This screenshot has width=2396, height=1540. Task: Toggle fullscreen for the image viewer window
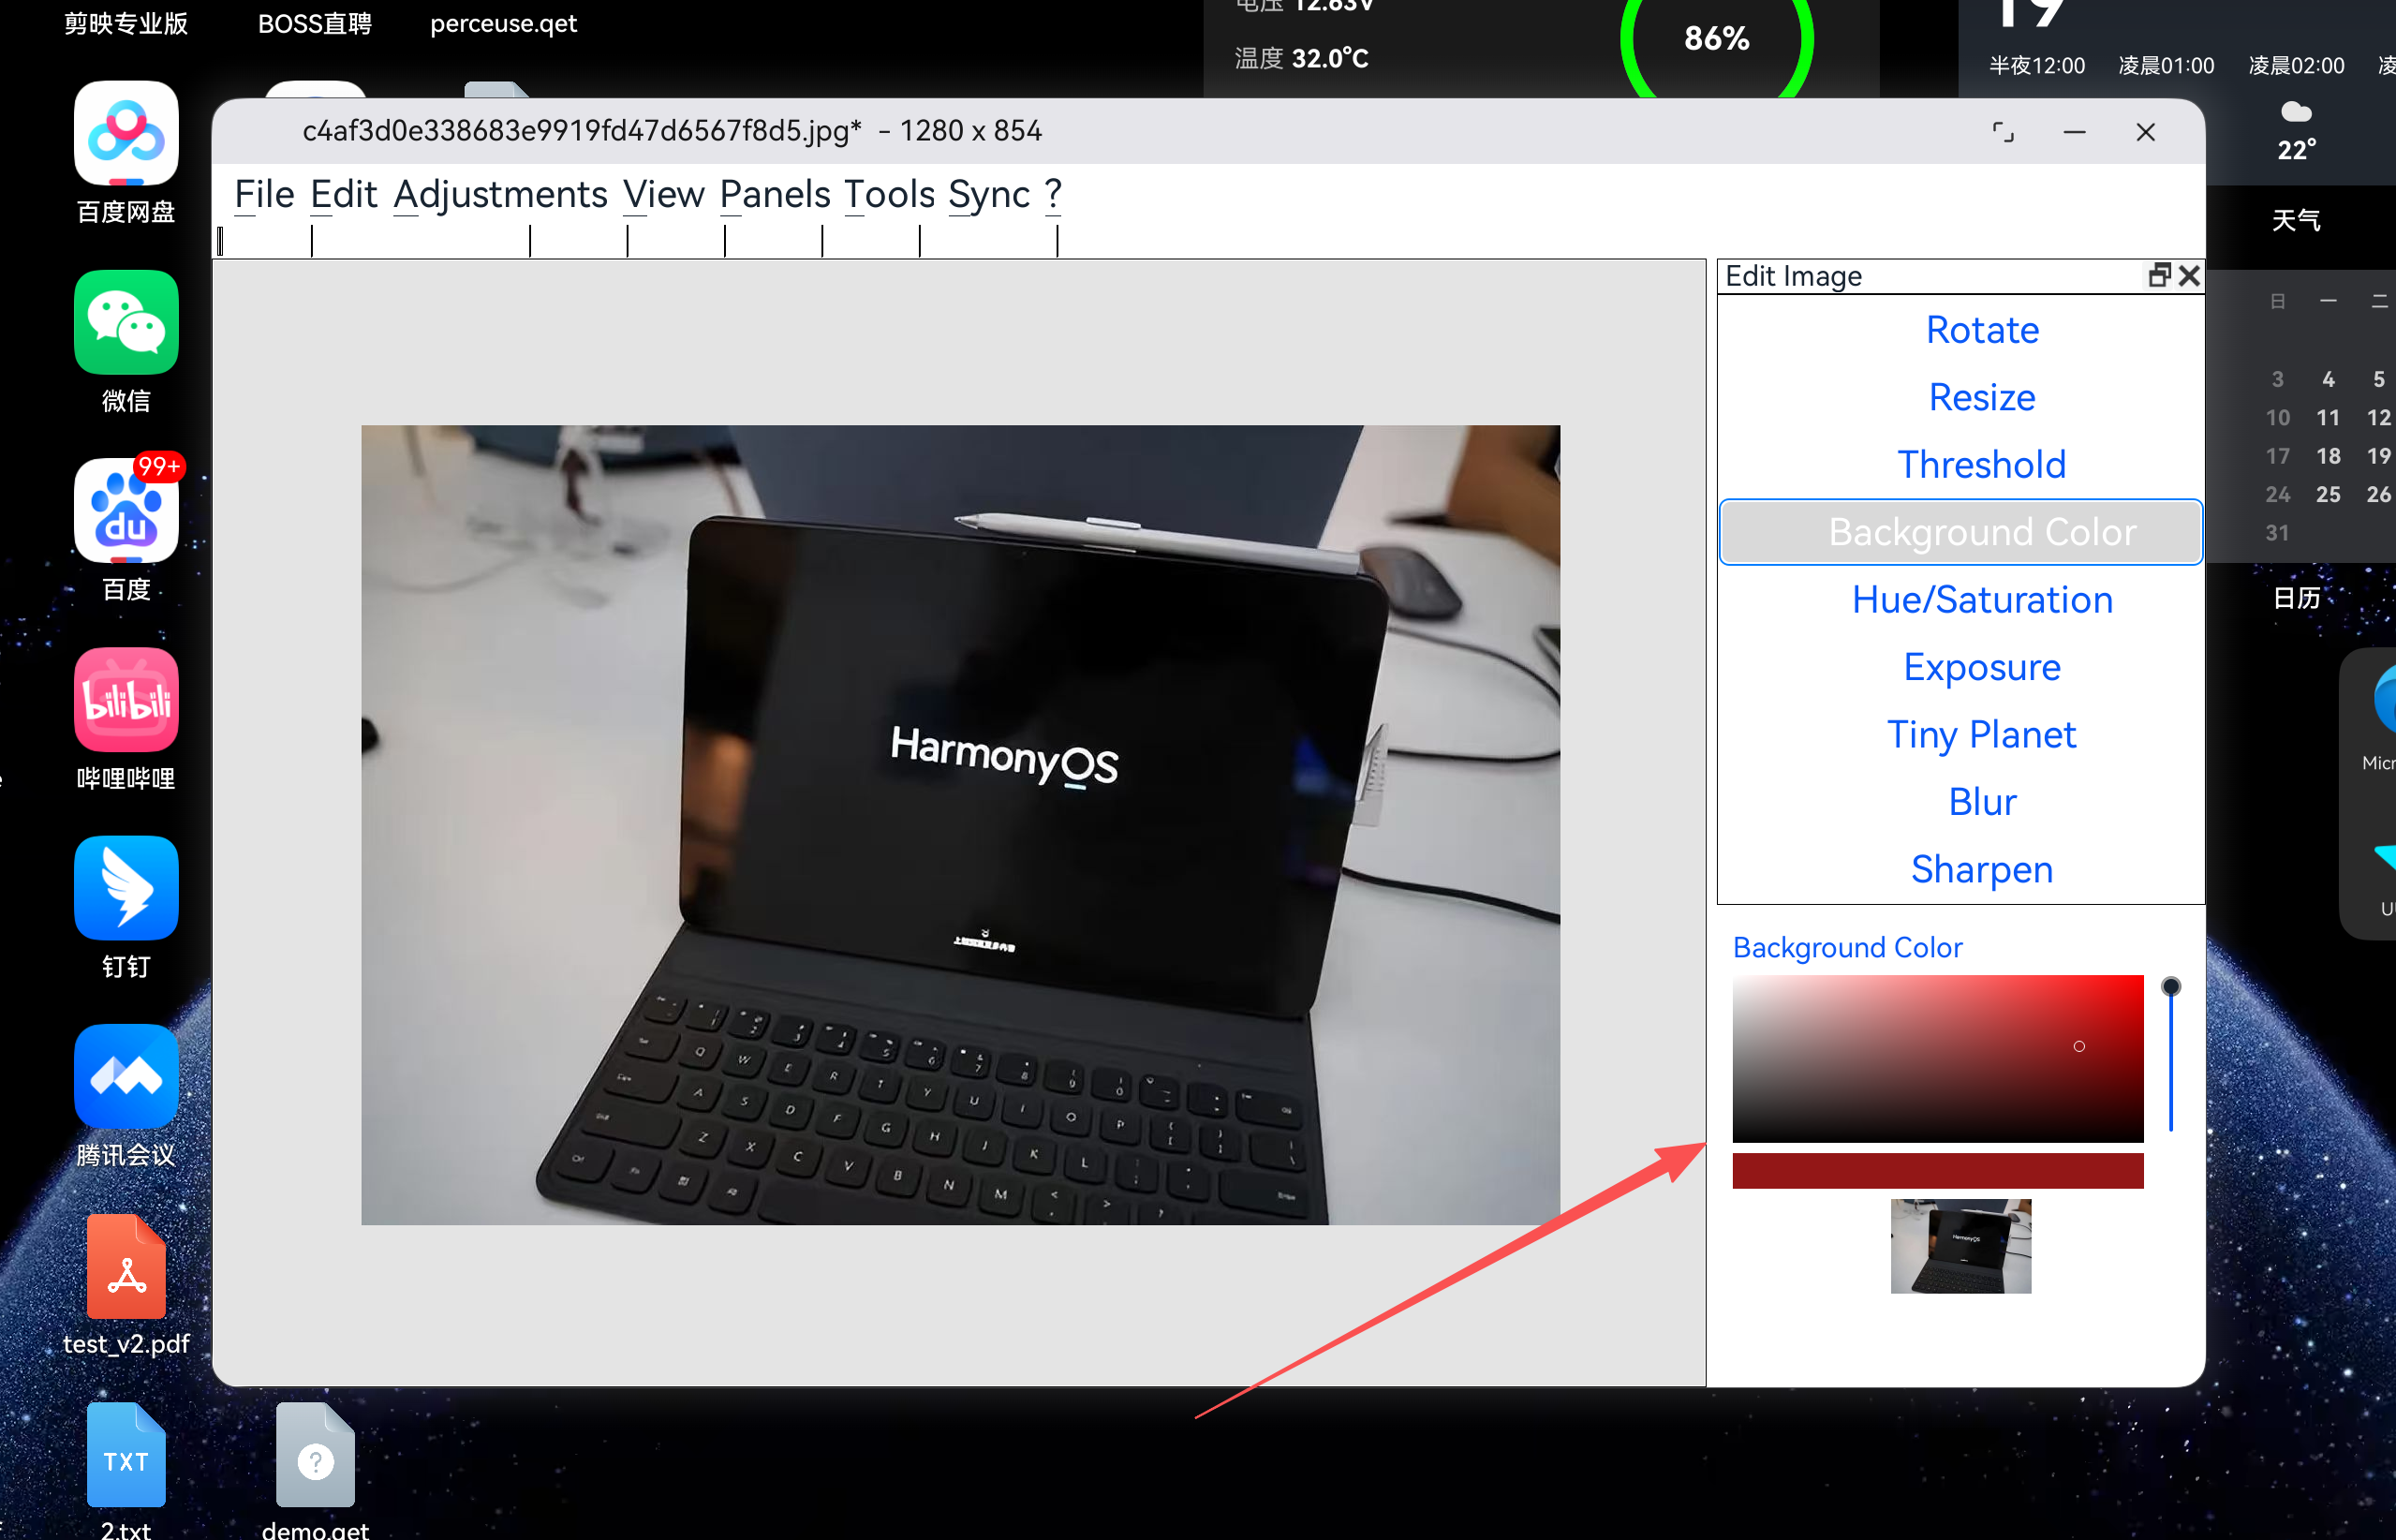click(x=2003, y=132)
